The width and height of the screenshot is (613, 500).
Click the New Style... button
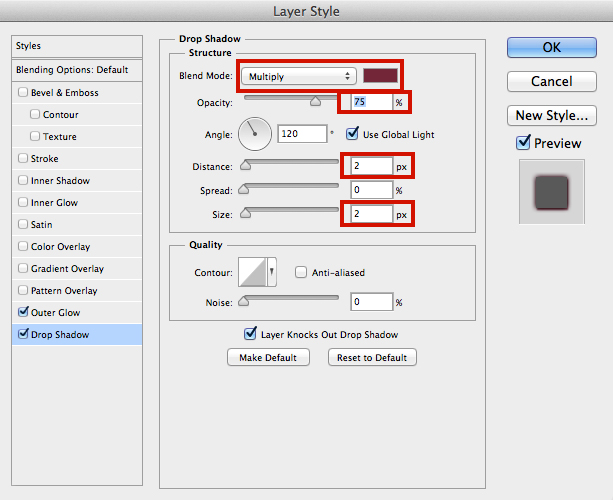point(553,115)
